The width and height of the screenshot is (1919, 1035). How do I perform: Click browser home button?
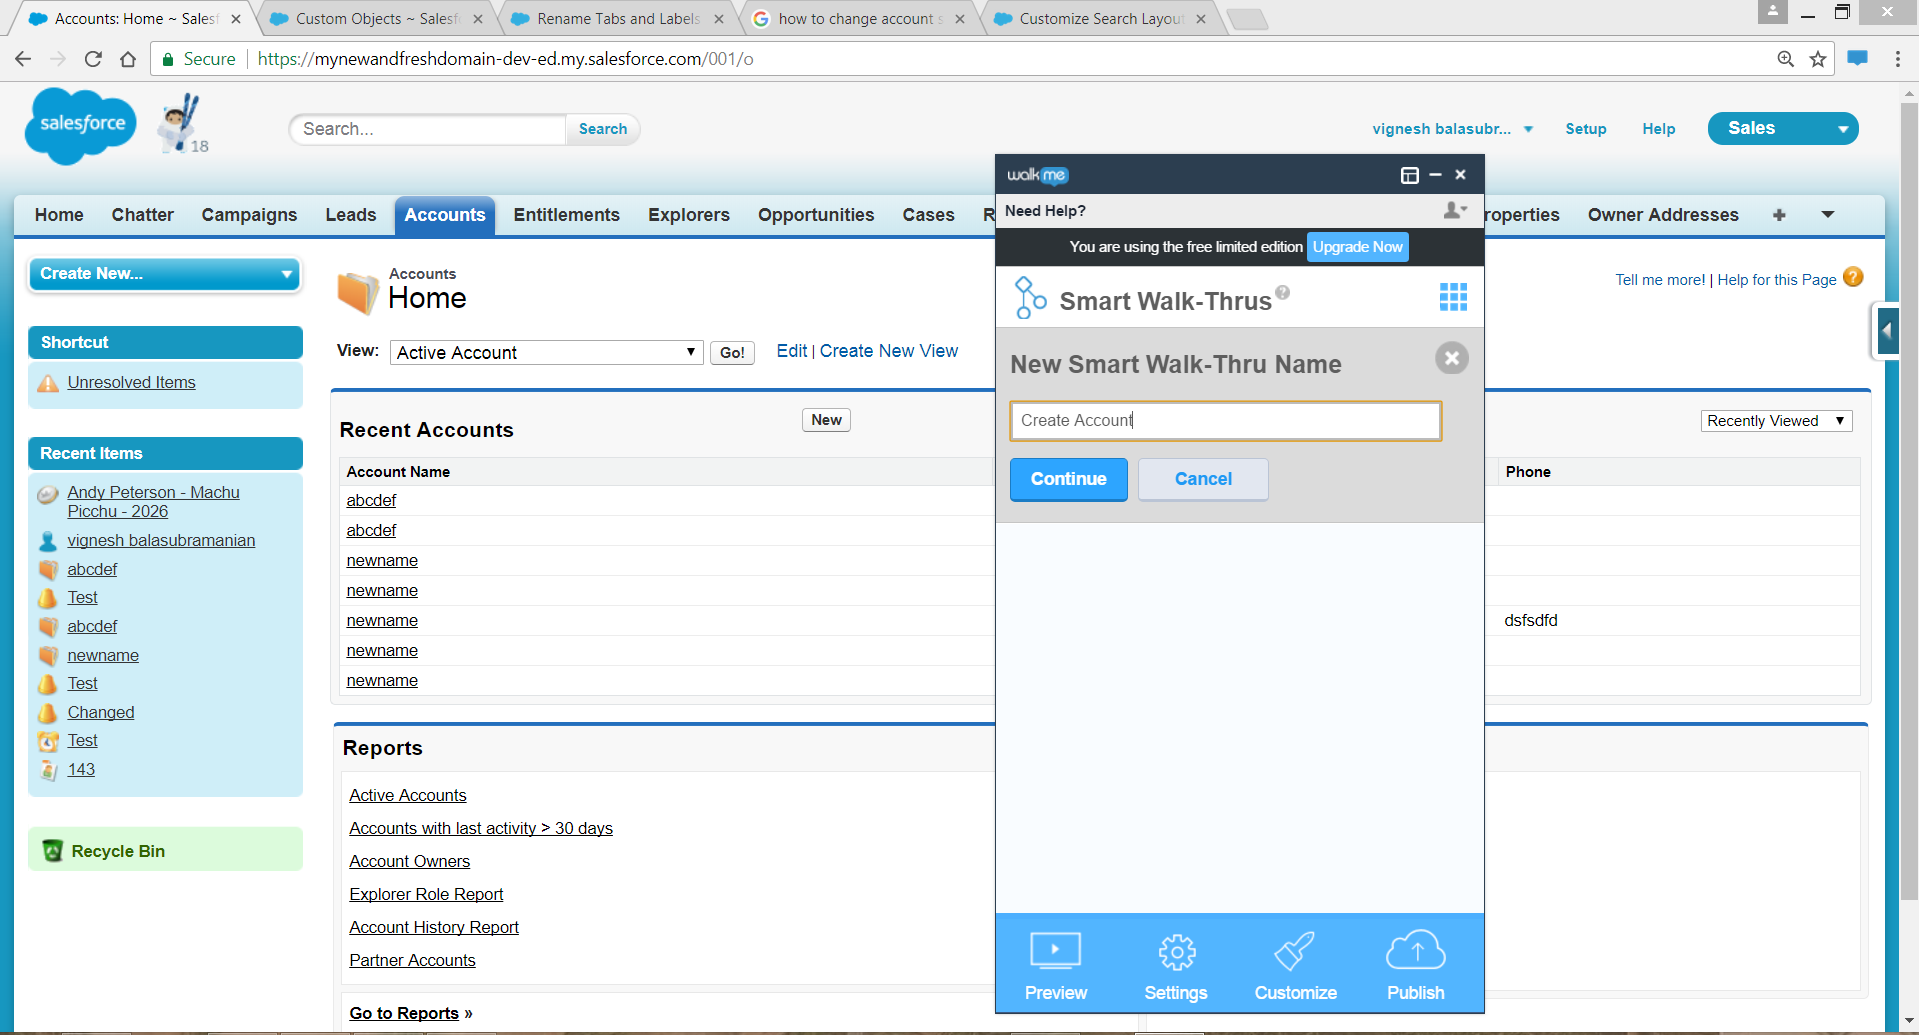128,59
